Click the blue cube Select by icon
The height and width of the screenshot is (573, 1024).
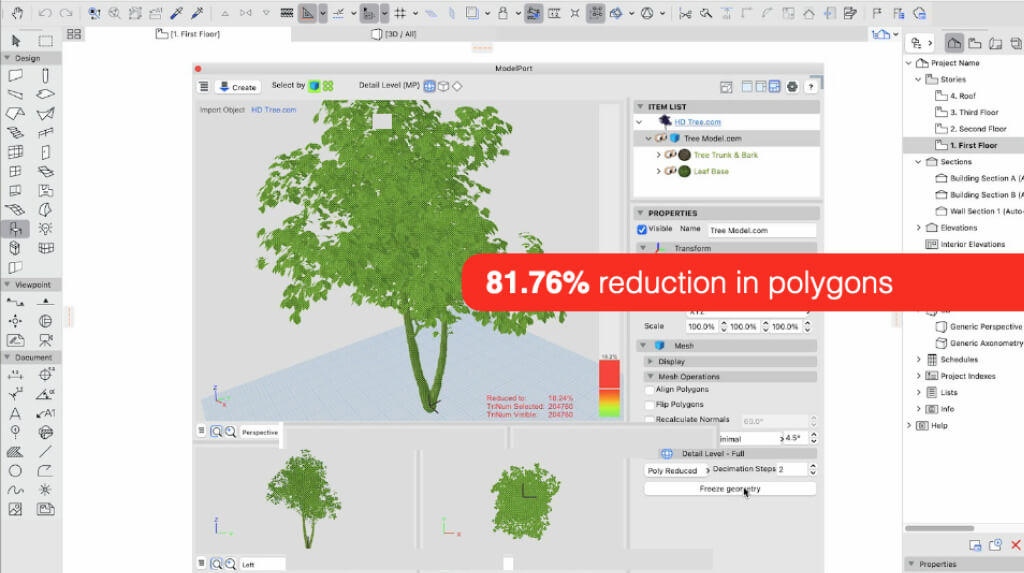coord(314,86)
